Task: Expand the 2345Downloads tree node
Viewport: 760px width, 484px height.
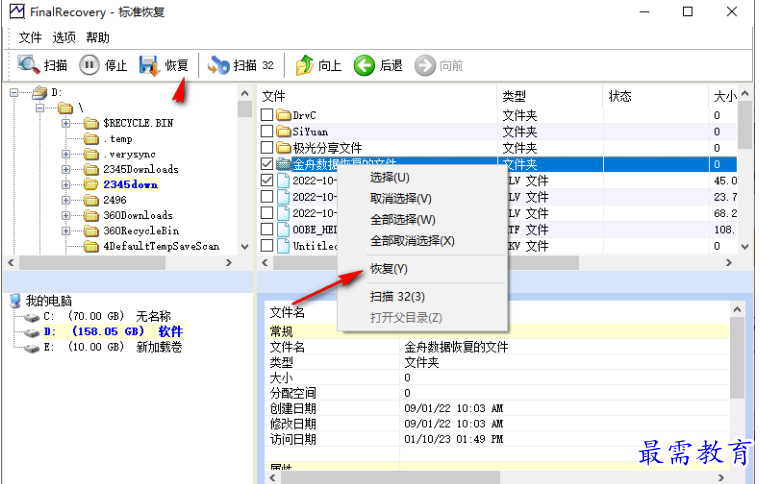Action: 65,170
